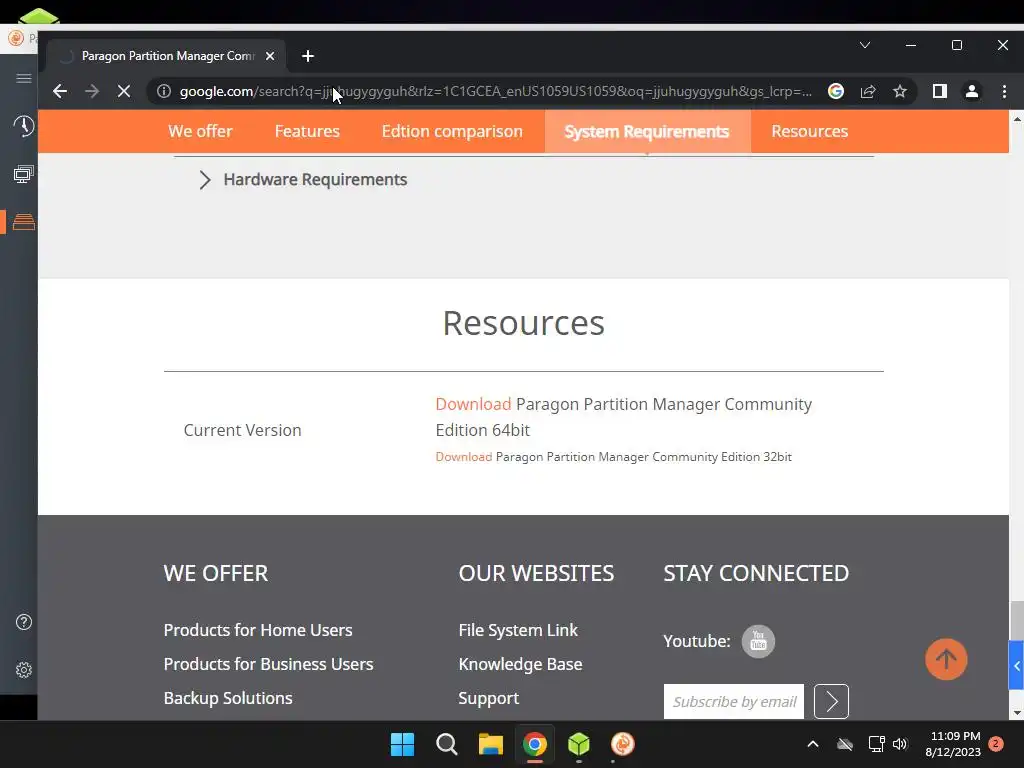The height and width of the screenshot is (768, 1024).
Task: Share this page via share icon
Action: click(868, 91)
